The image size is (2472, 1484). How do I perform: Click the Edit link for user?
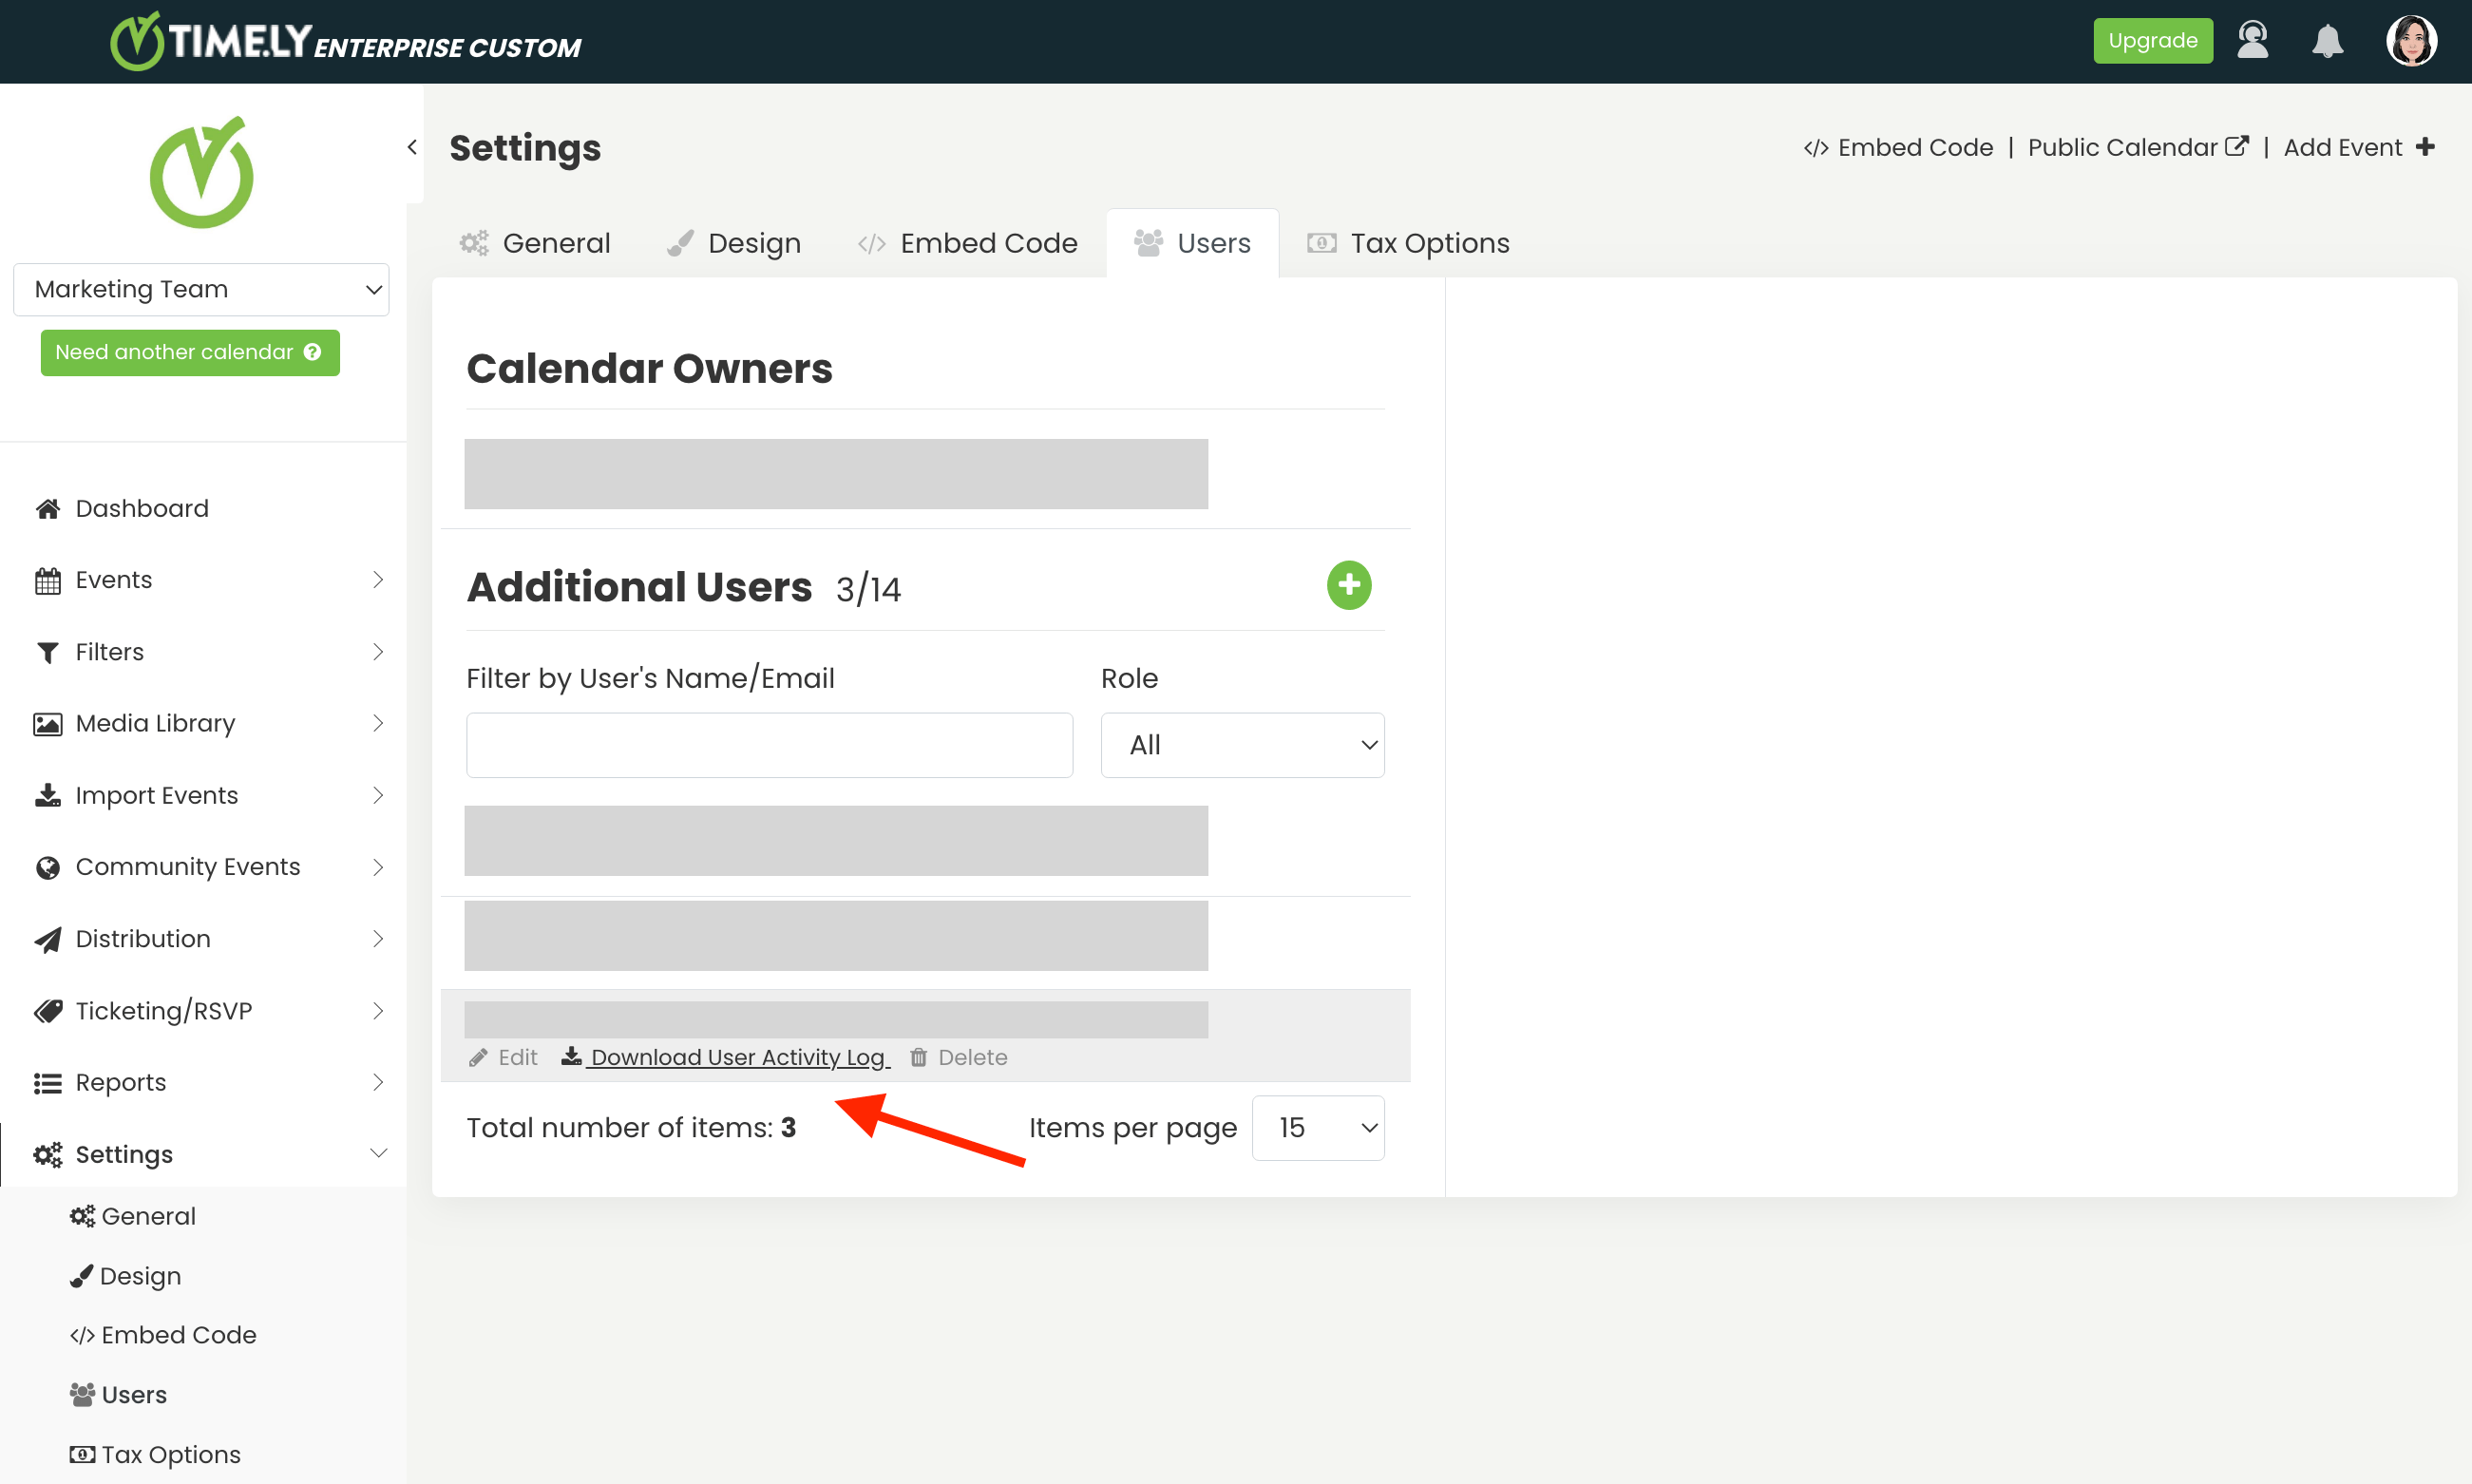[x=517, y=1057]
